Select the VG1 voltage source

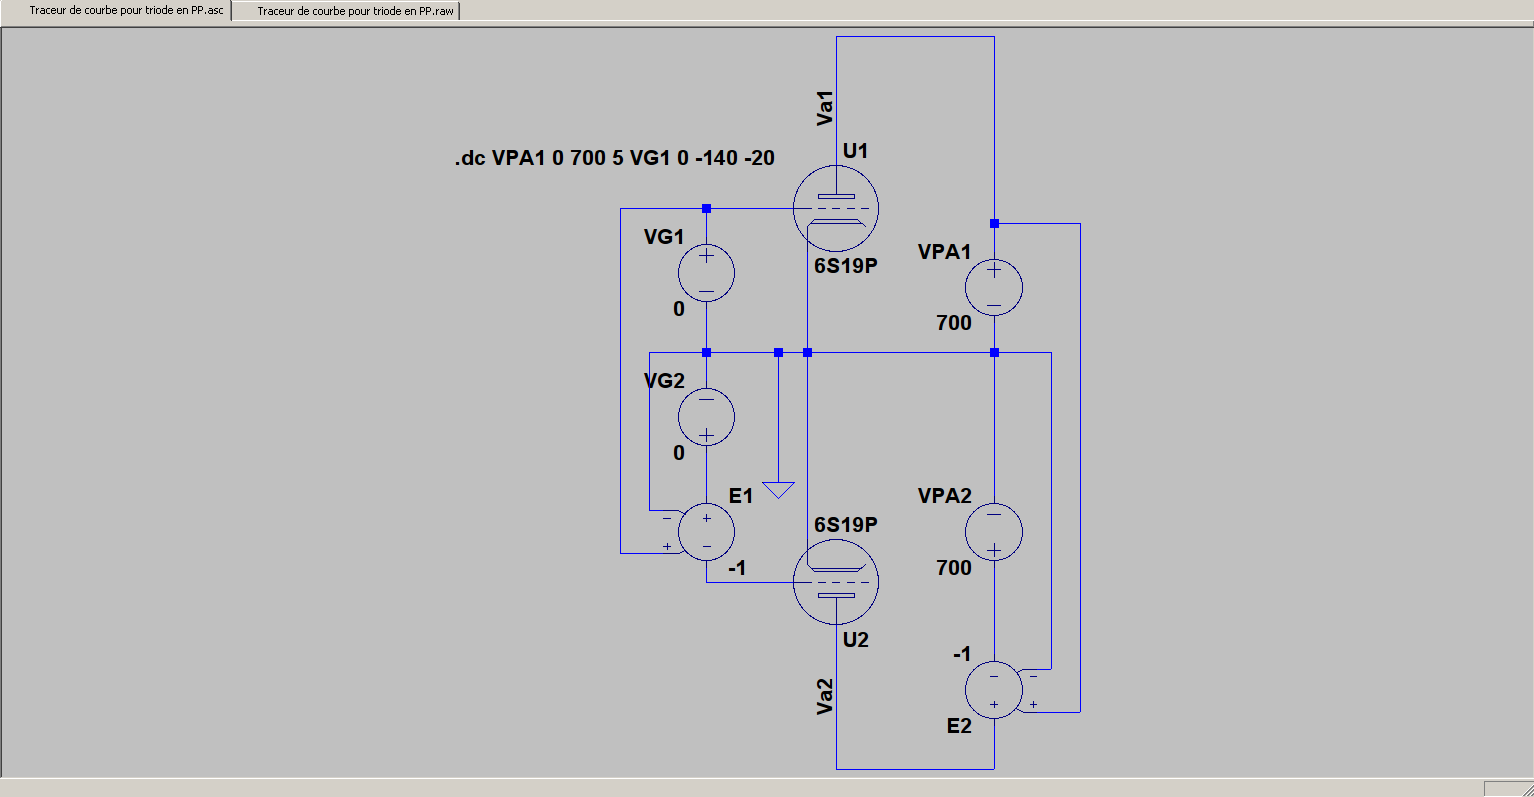(707, 273)
